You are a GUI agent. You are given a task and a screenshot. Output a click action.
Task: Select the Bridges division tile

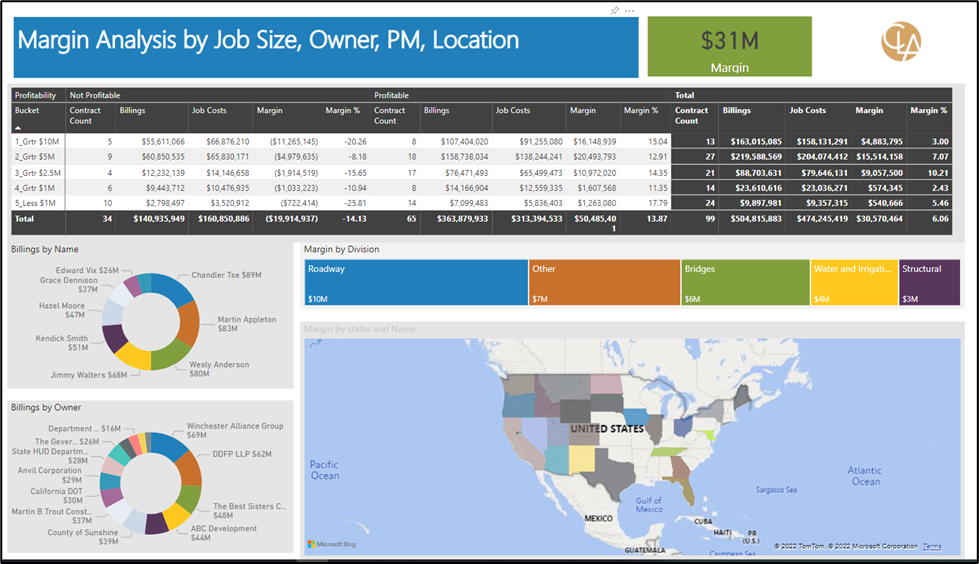(744, 282)
